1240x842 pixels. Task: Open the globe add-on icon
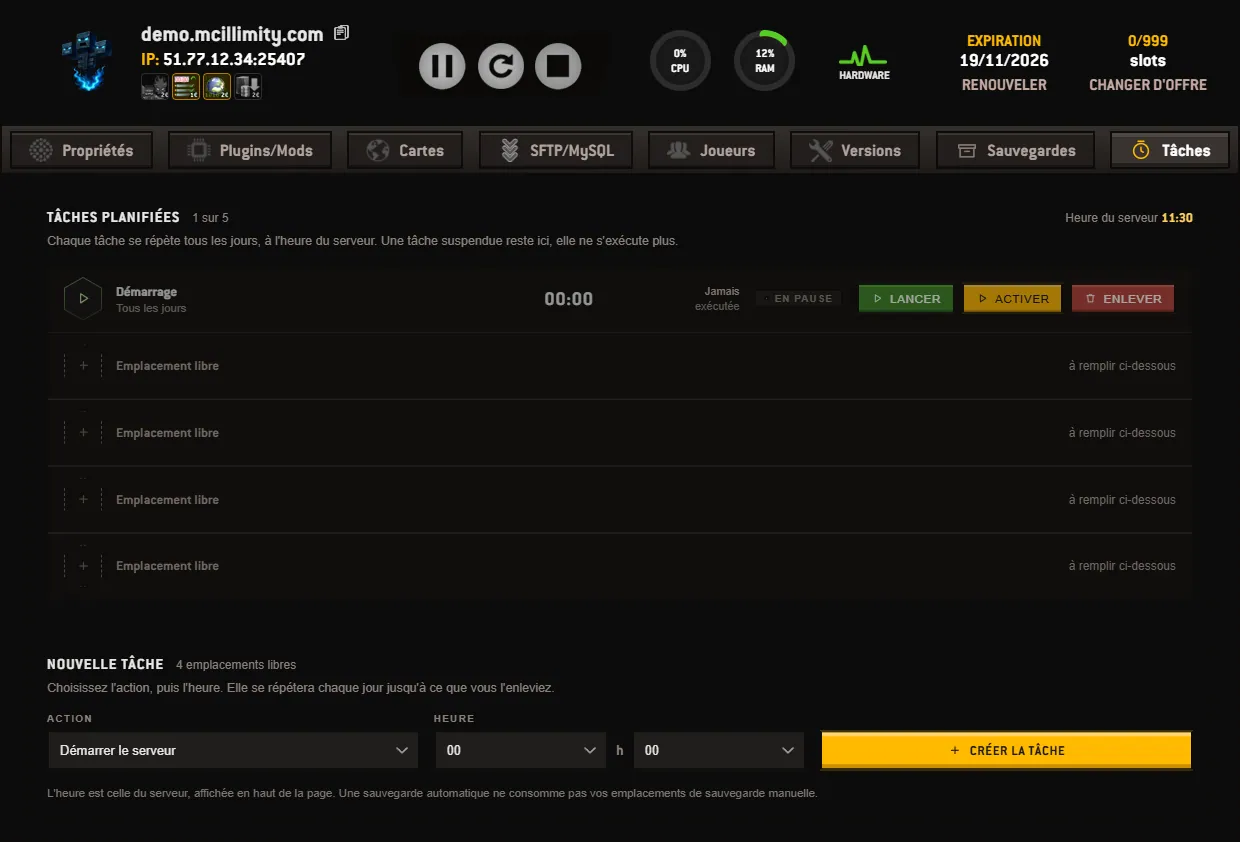coord(217,87)
